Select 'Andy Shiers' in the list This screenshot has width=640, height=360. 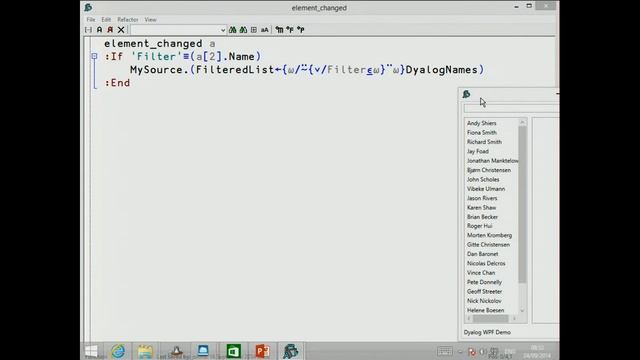click(482, 123)
